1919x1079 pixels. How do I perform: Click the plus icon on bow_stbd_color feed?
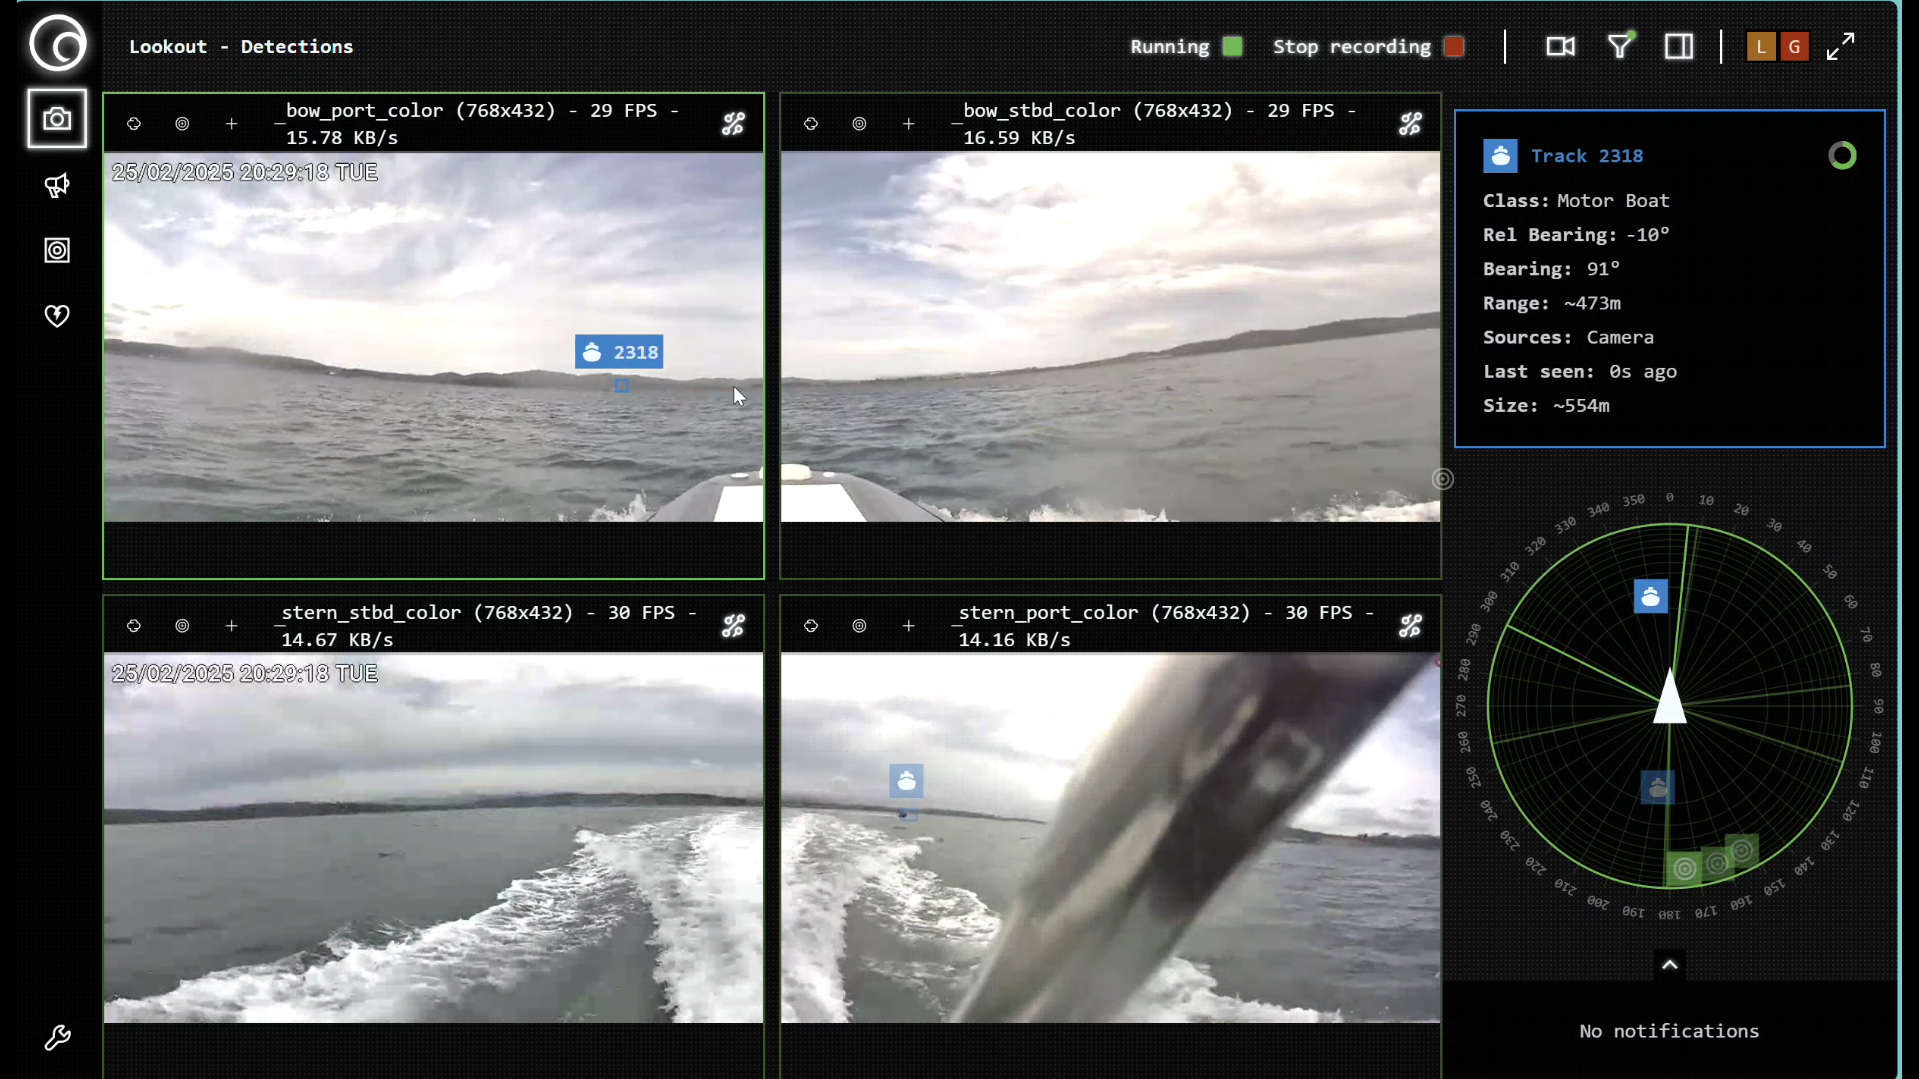[x=908, y=124]
